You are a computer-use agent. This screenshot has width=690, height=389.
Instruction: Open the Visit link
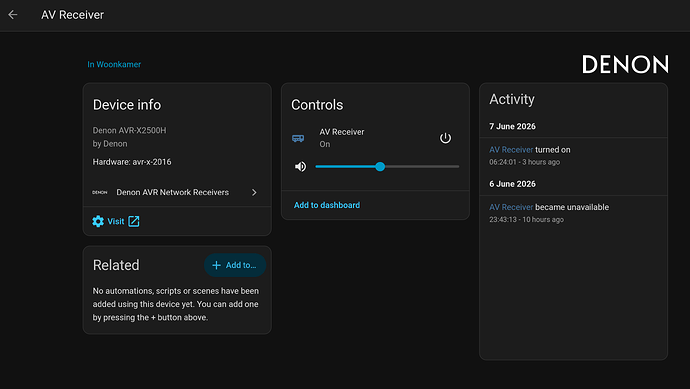pos(116,221)
